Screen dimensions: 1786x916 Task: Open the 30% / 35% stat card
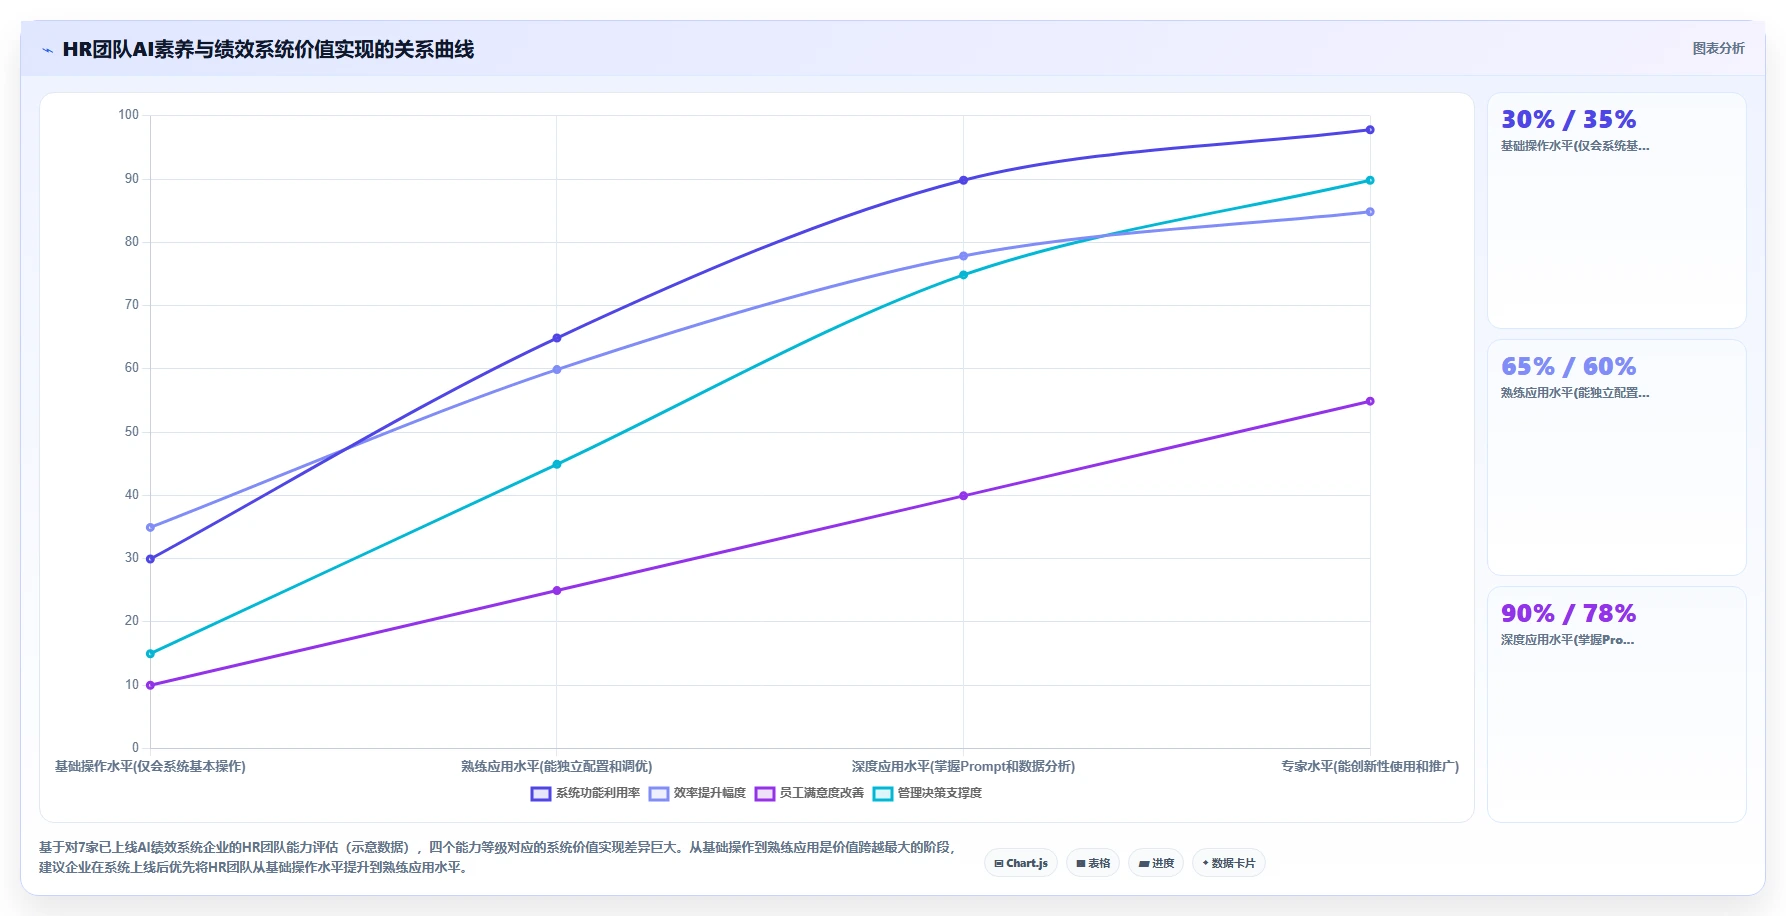click(1617, 211)
